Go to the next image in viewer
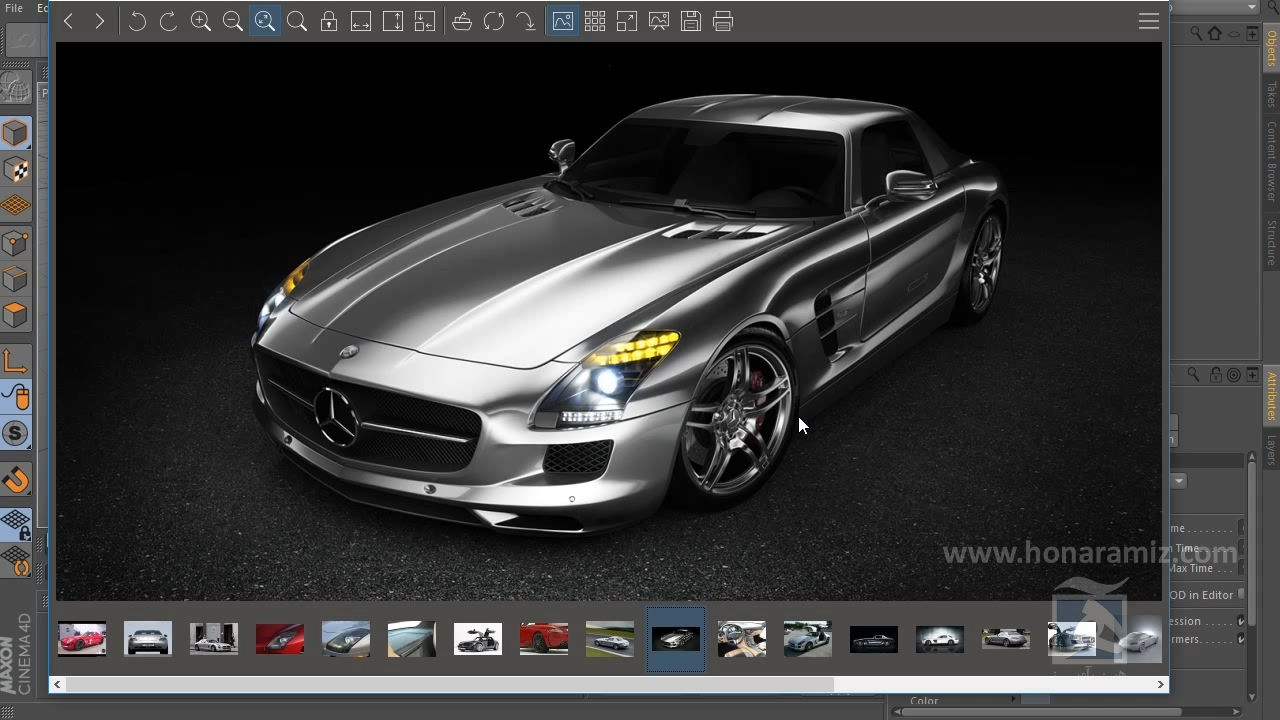Viewport: 1280px width, 720px height. tap(99, 21)
